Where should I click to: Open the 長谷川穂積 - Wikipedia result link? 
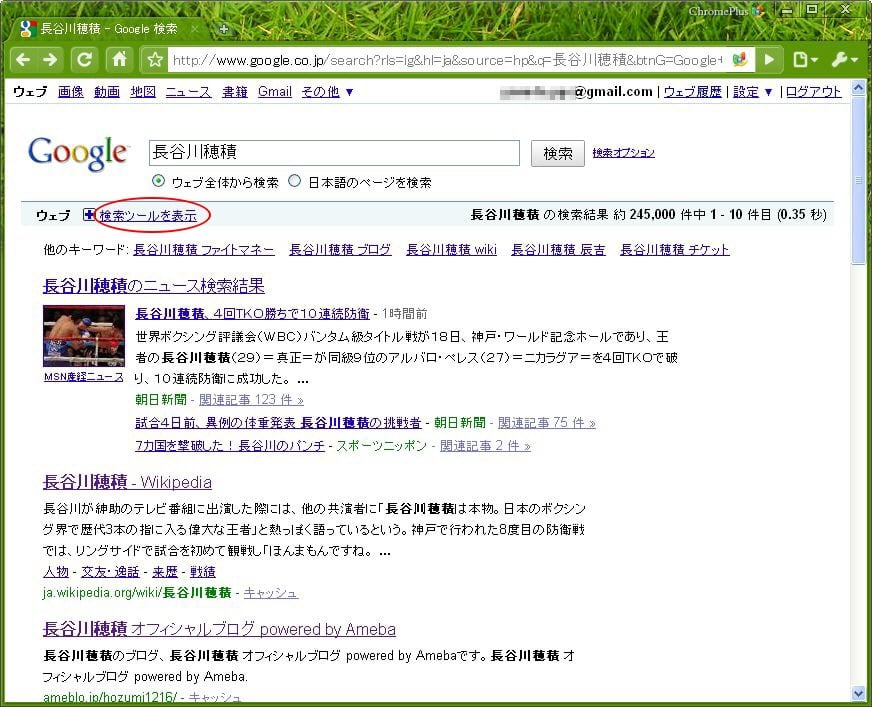click(x=127, y=481)
